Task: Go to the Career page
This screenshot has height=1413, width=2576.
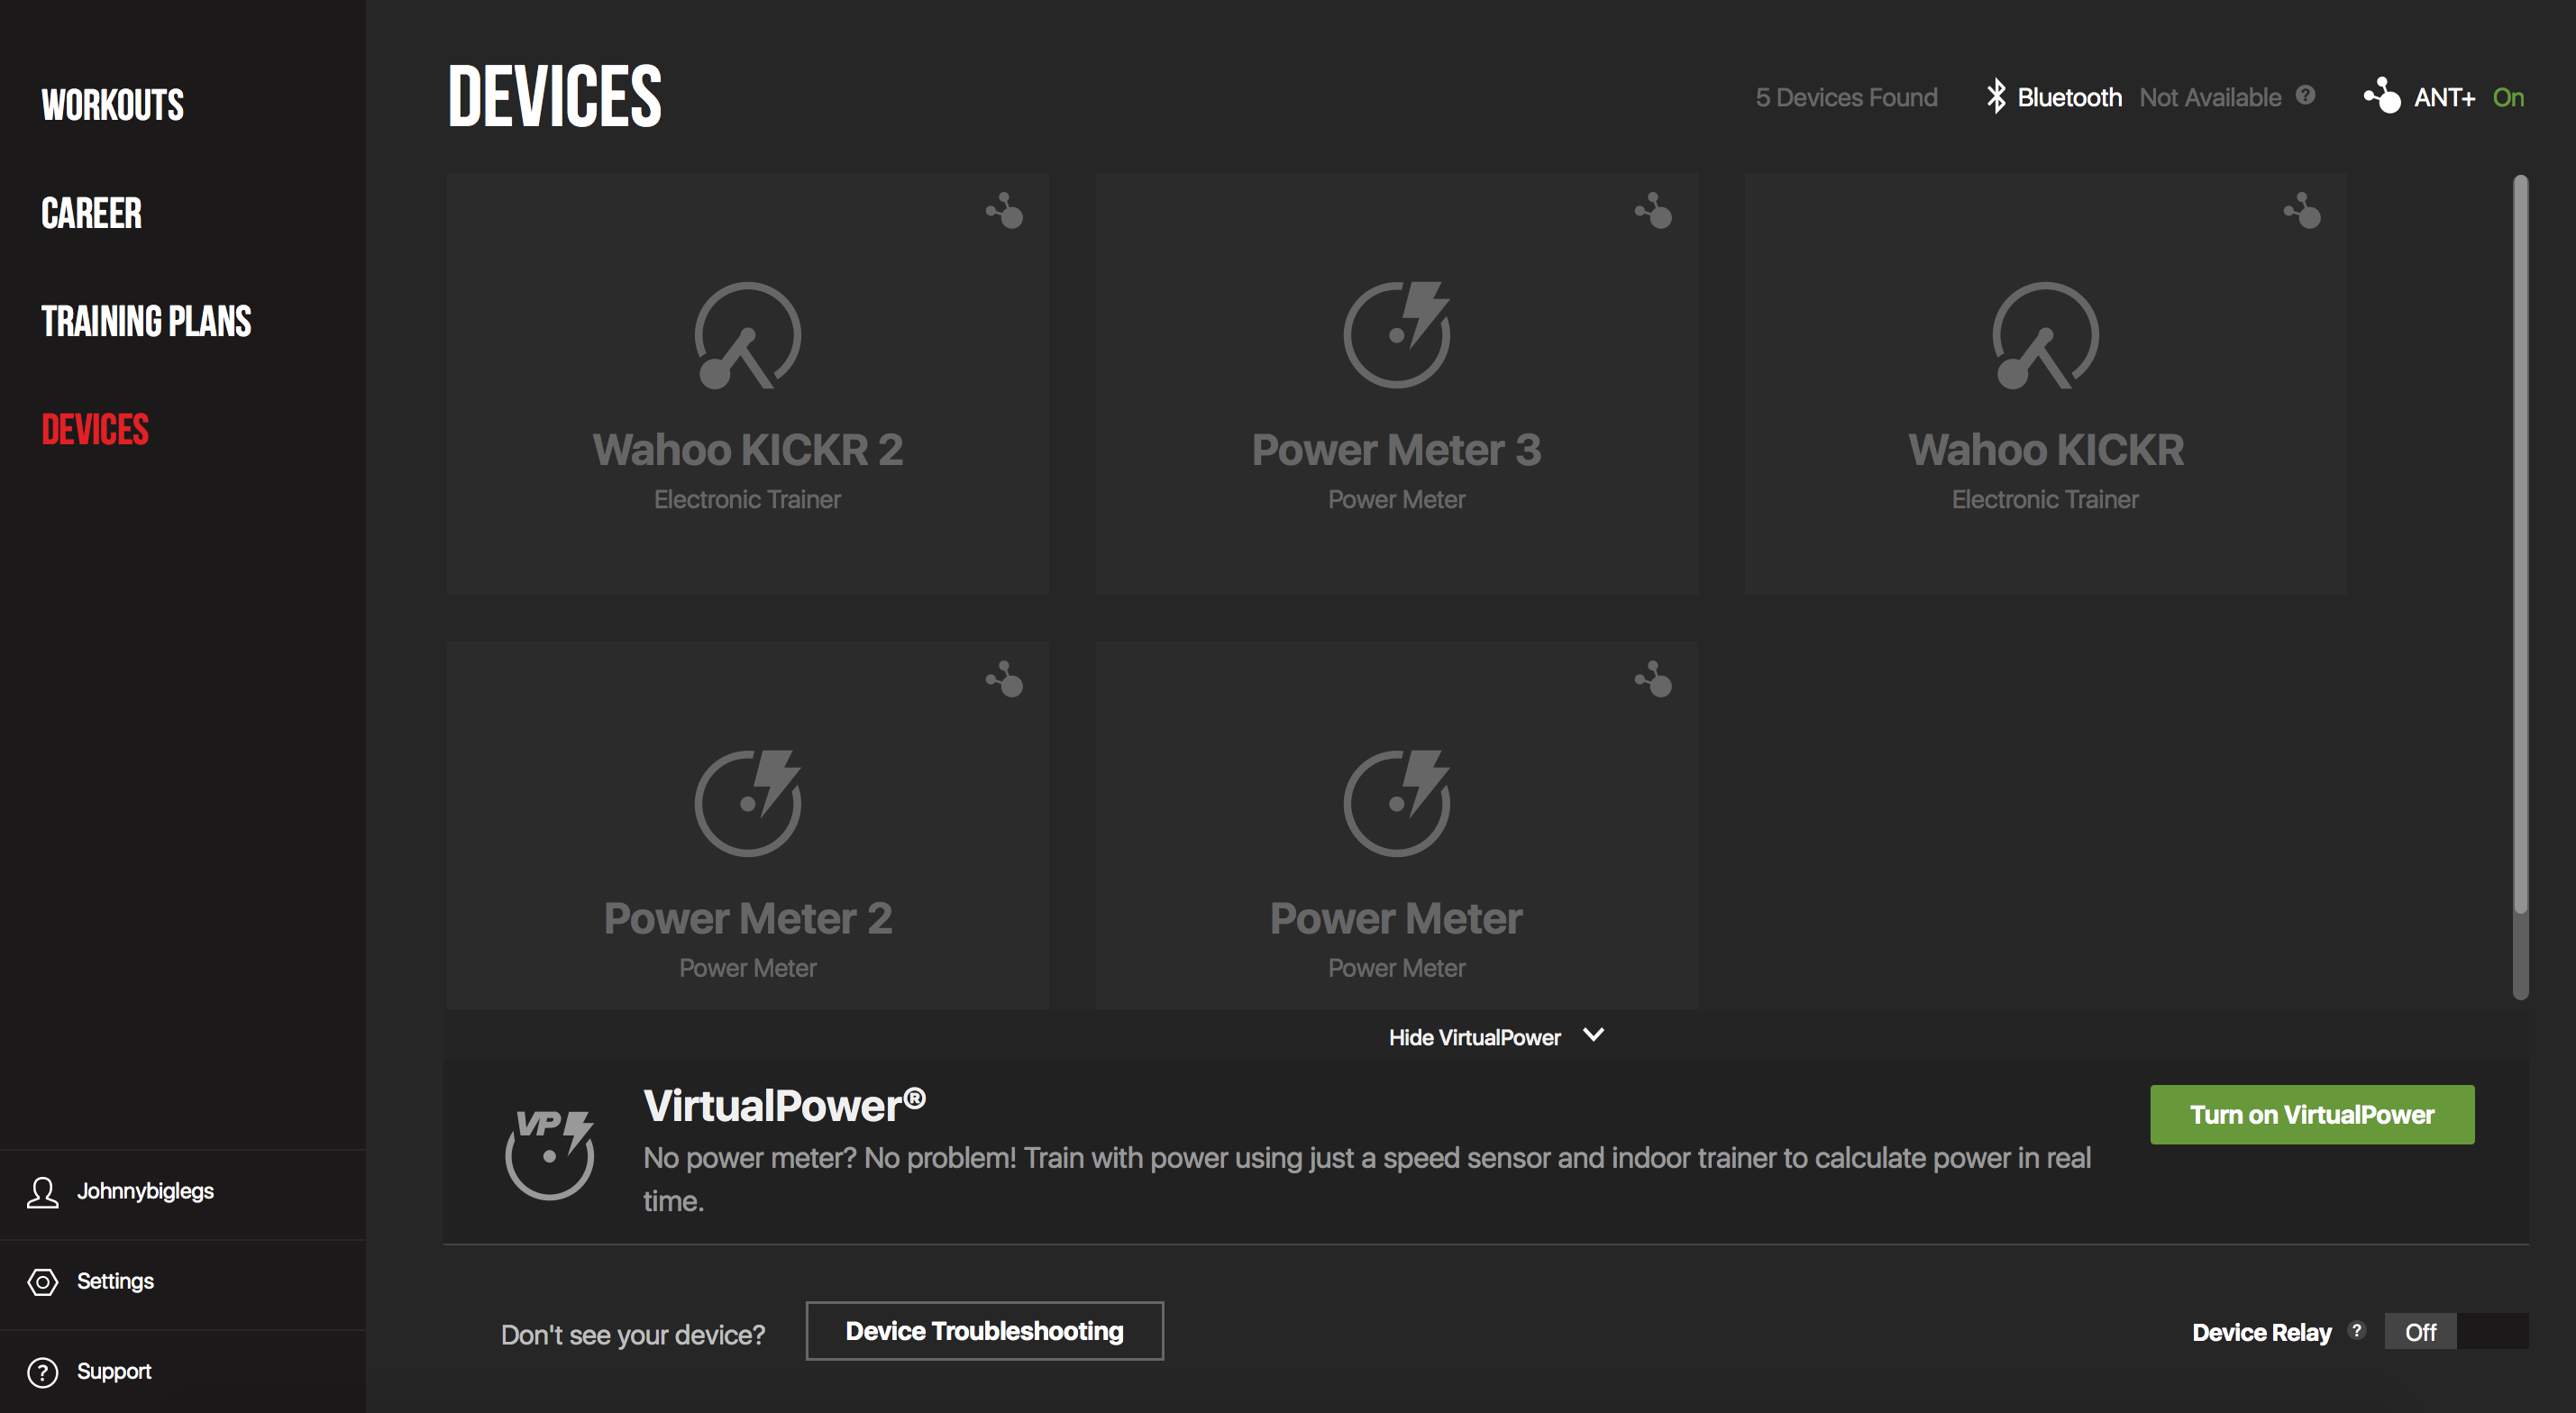Action: [92, 213]
